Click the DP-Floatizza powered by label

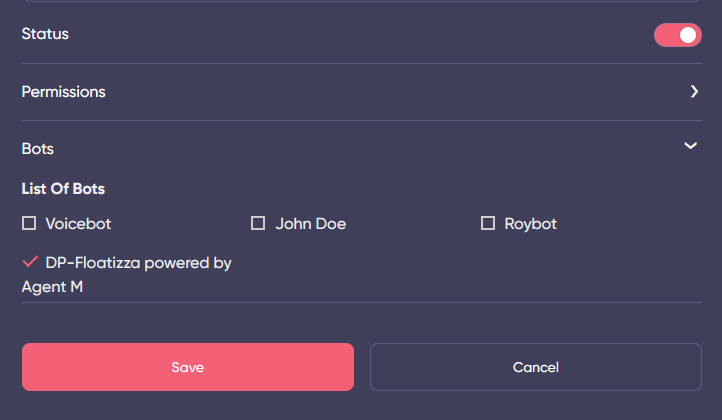pyautogui.click(x=138, y=263)
